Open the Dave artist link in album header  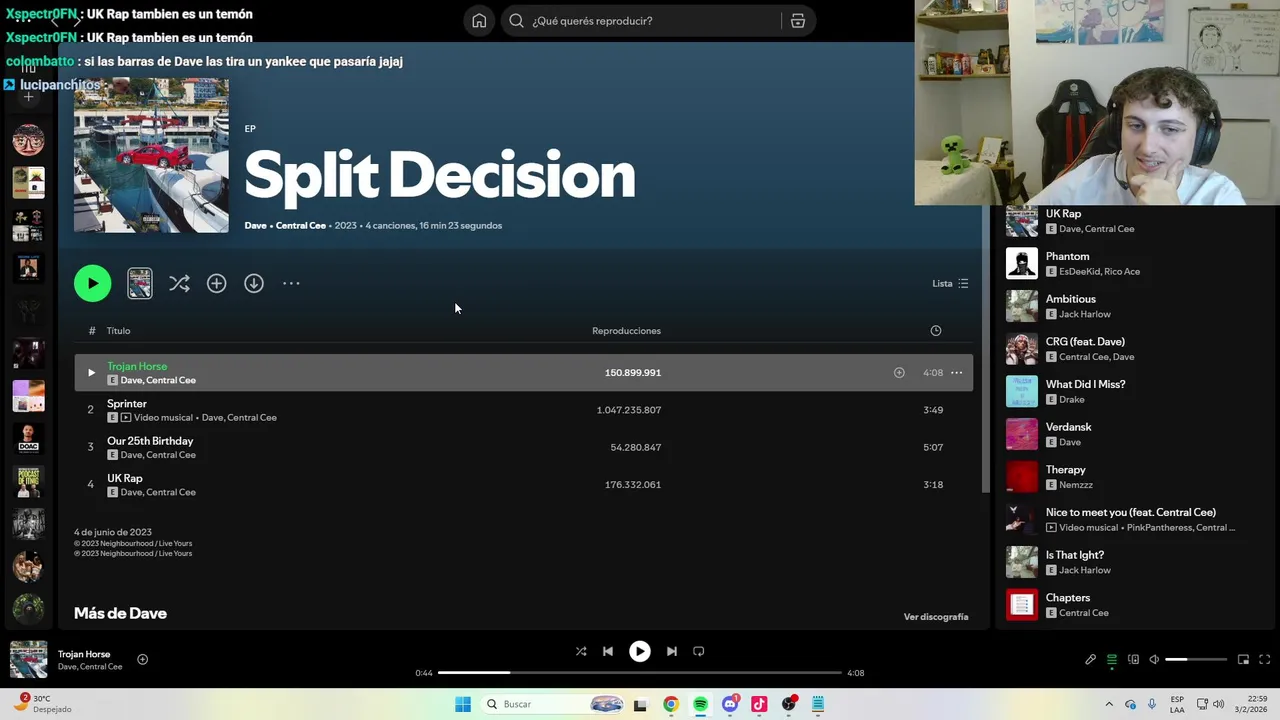click(255, 226)
